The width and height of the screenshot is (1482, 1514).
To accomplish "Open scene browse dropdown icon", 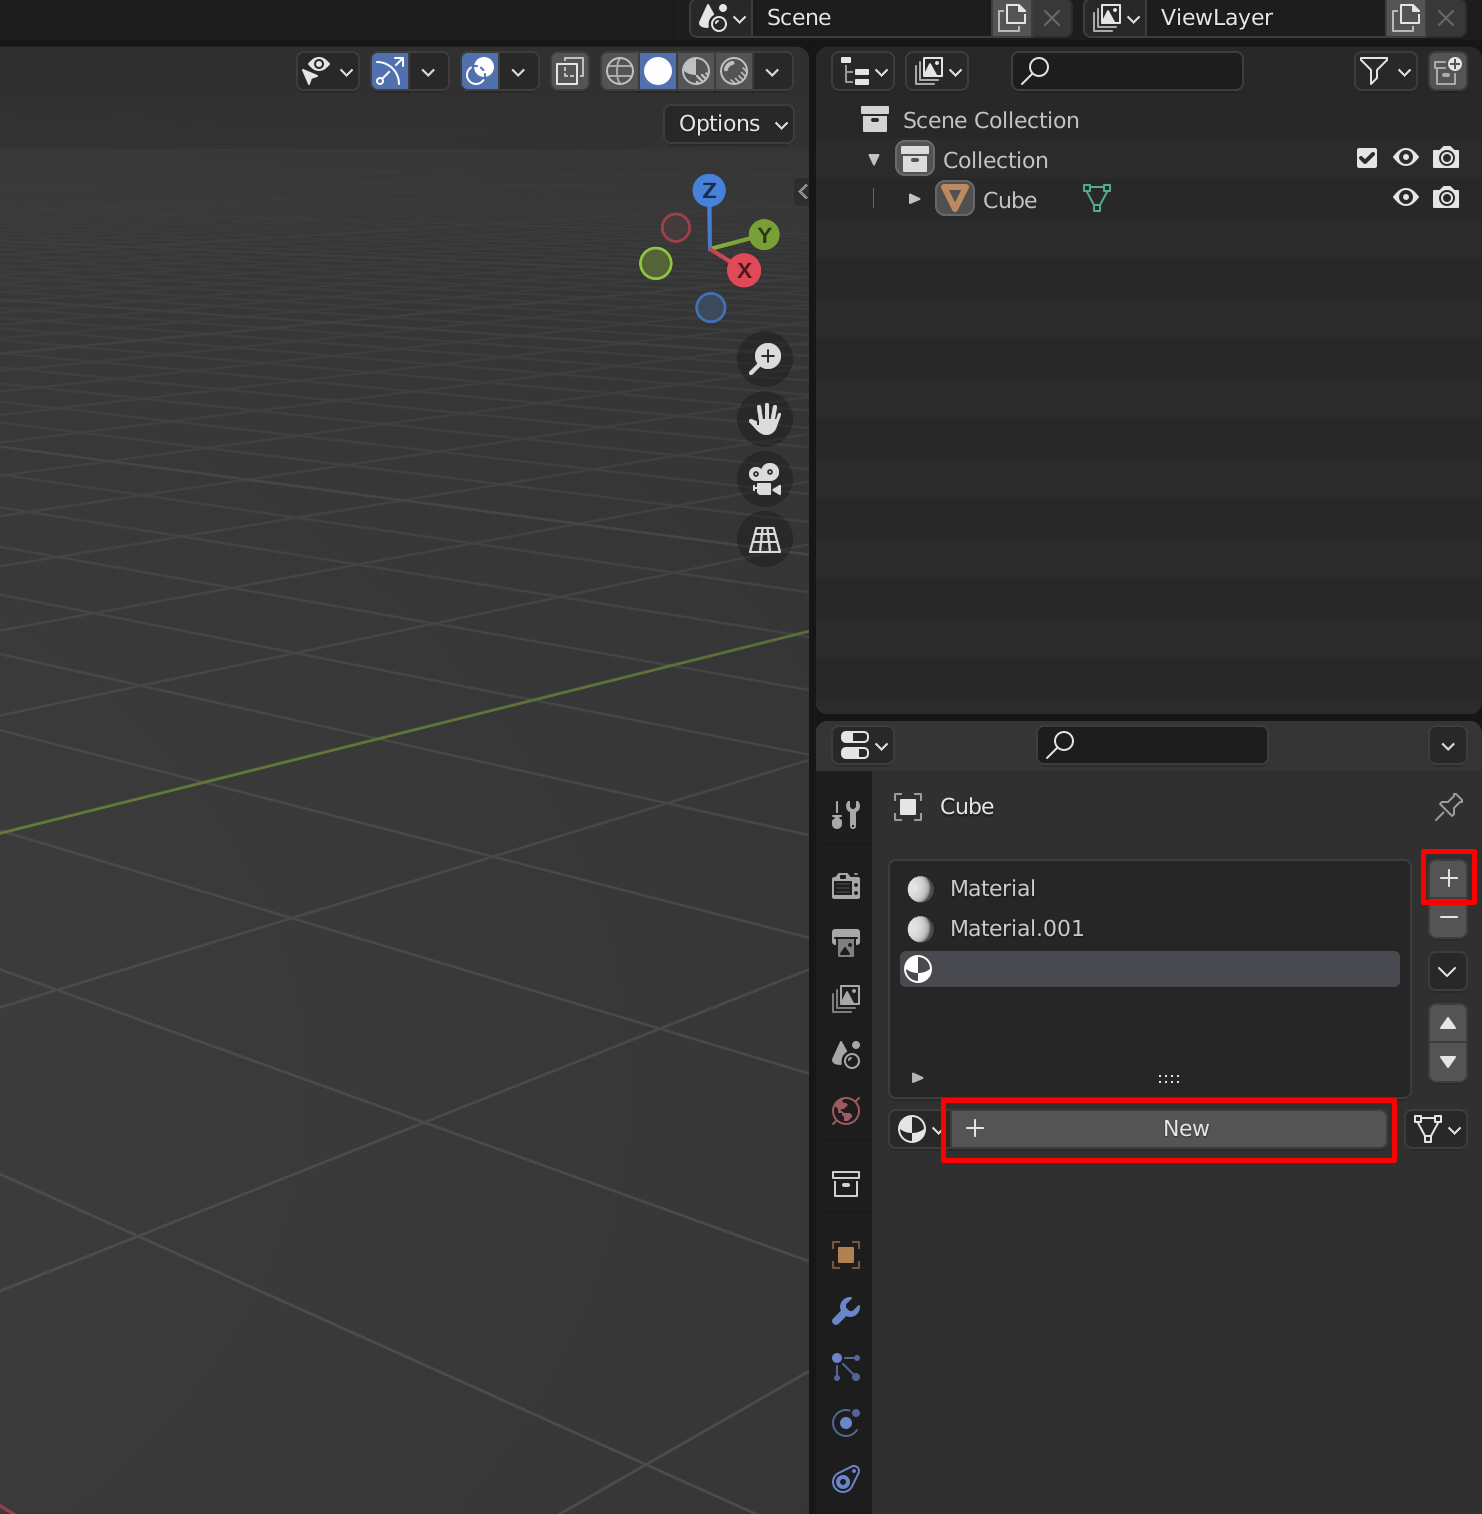I will tap(722, 17).
